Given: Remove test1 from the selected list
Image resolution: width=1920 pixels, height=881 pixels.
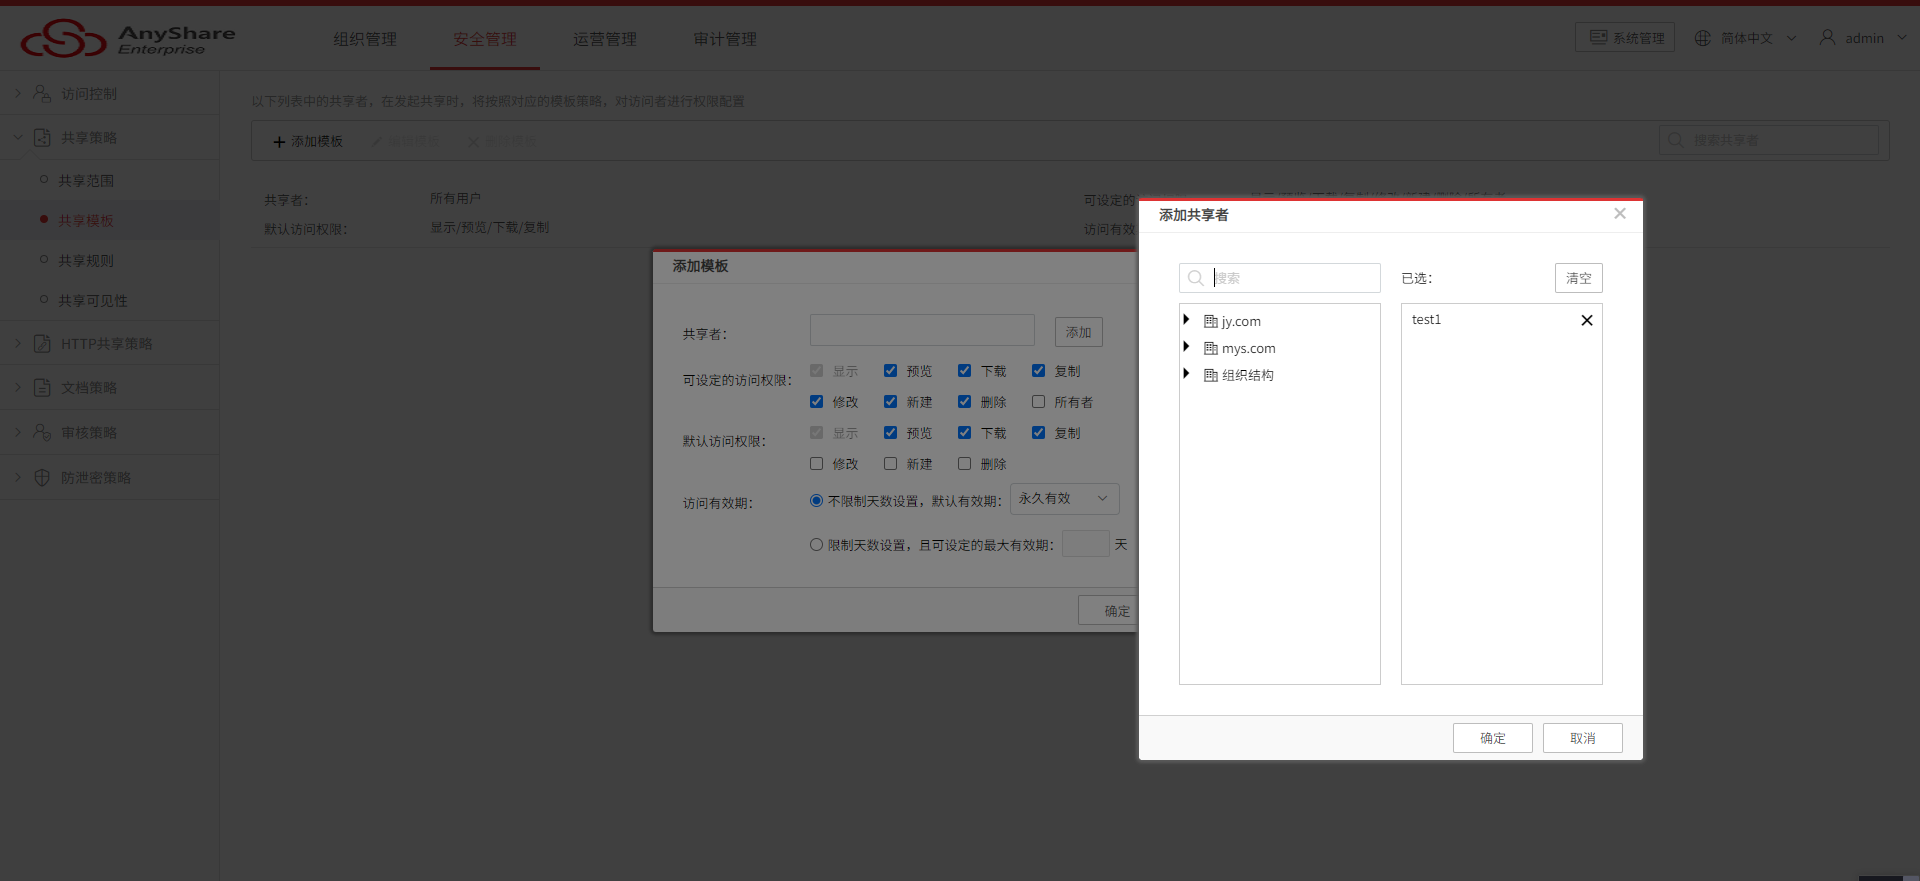Looking at the screenshot, I should pyautogui.click(x=1586, y=320).
